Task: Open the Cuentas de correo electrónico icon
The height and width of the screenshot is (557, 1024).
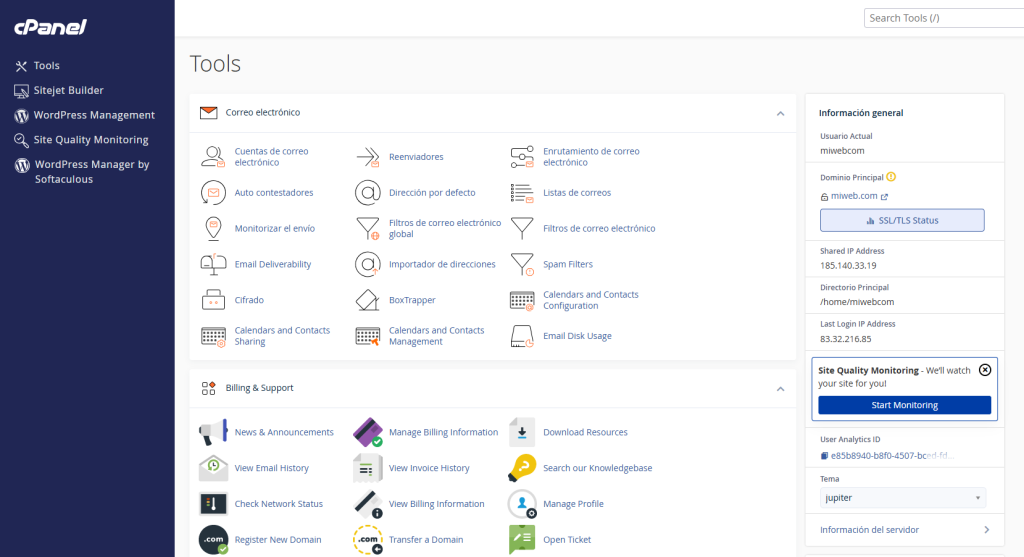Action: (x=213, y=157)
